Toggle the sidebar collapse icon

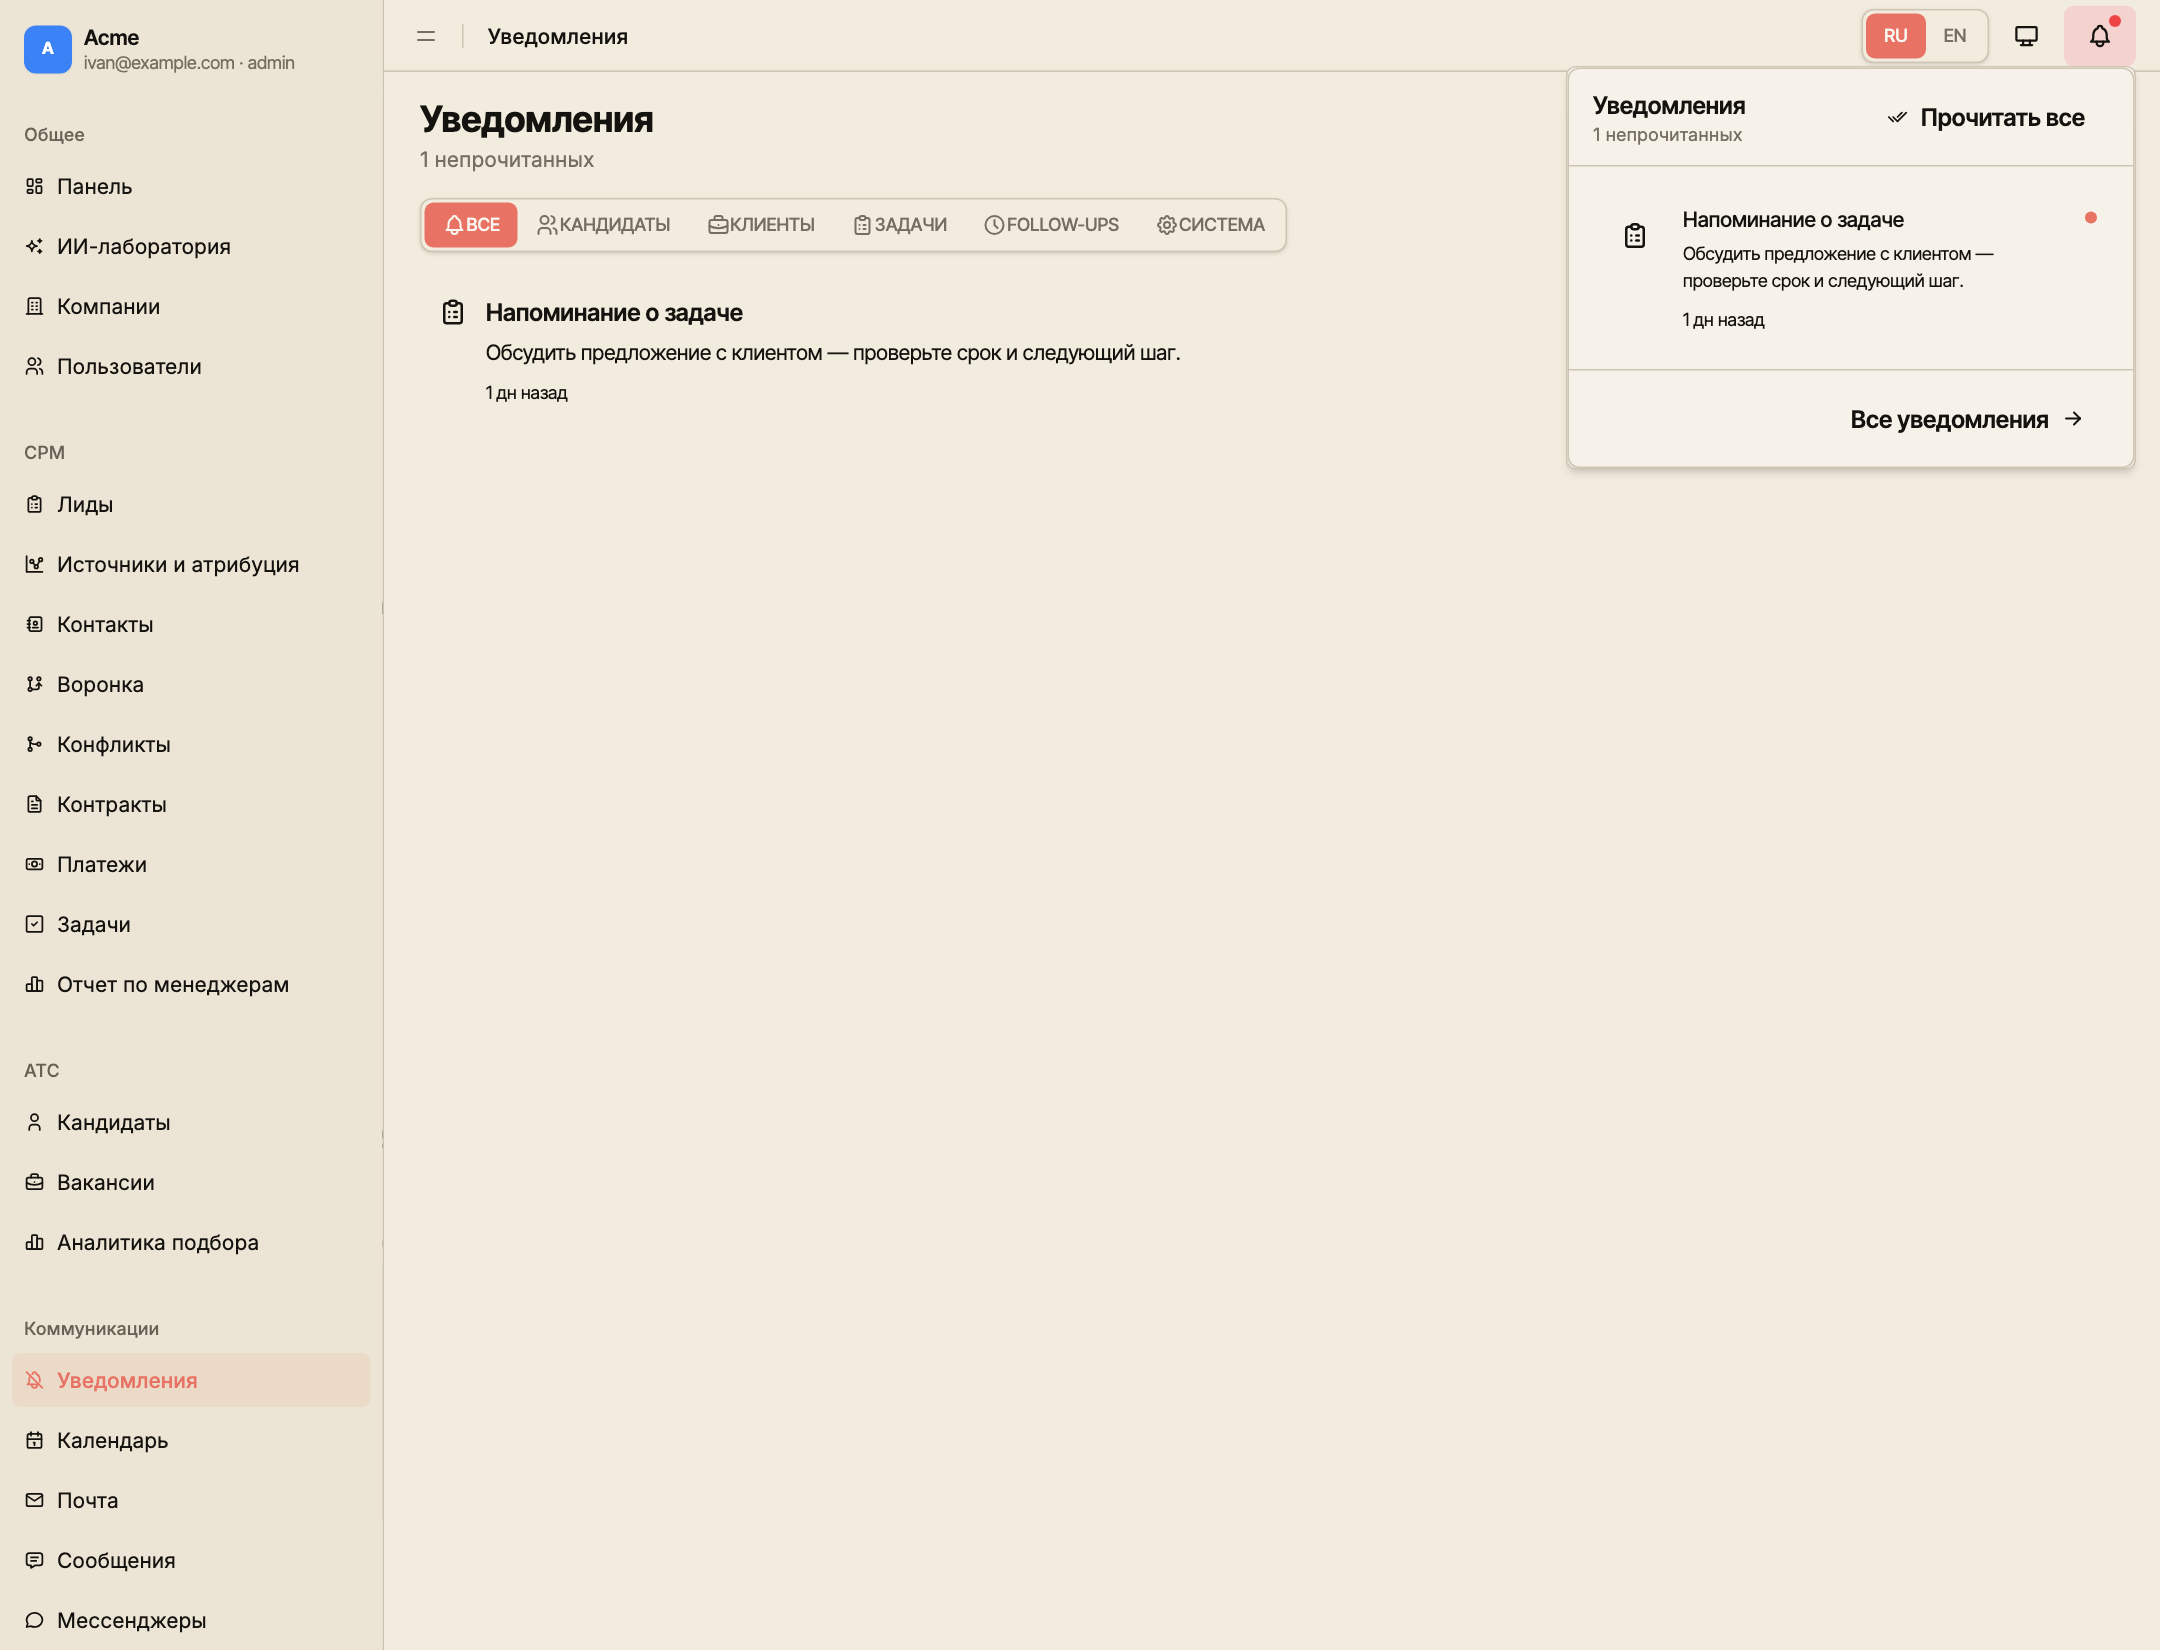click(426, 36)
